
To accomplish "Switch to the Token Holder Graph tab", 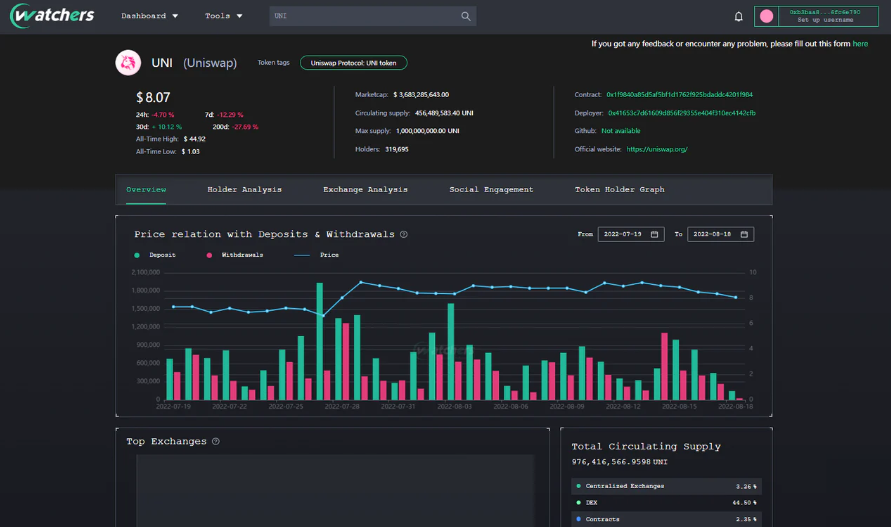I will click(619, 189).
